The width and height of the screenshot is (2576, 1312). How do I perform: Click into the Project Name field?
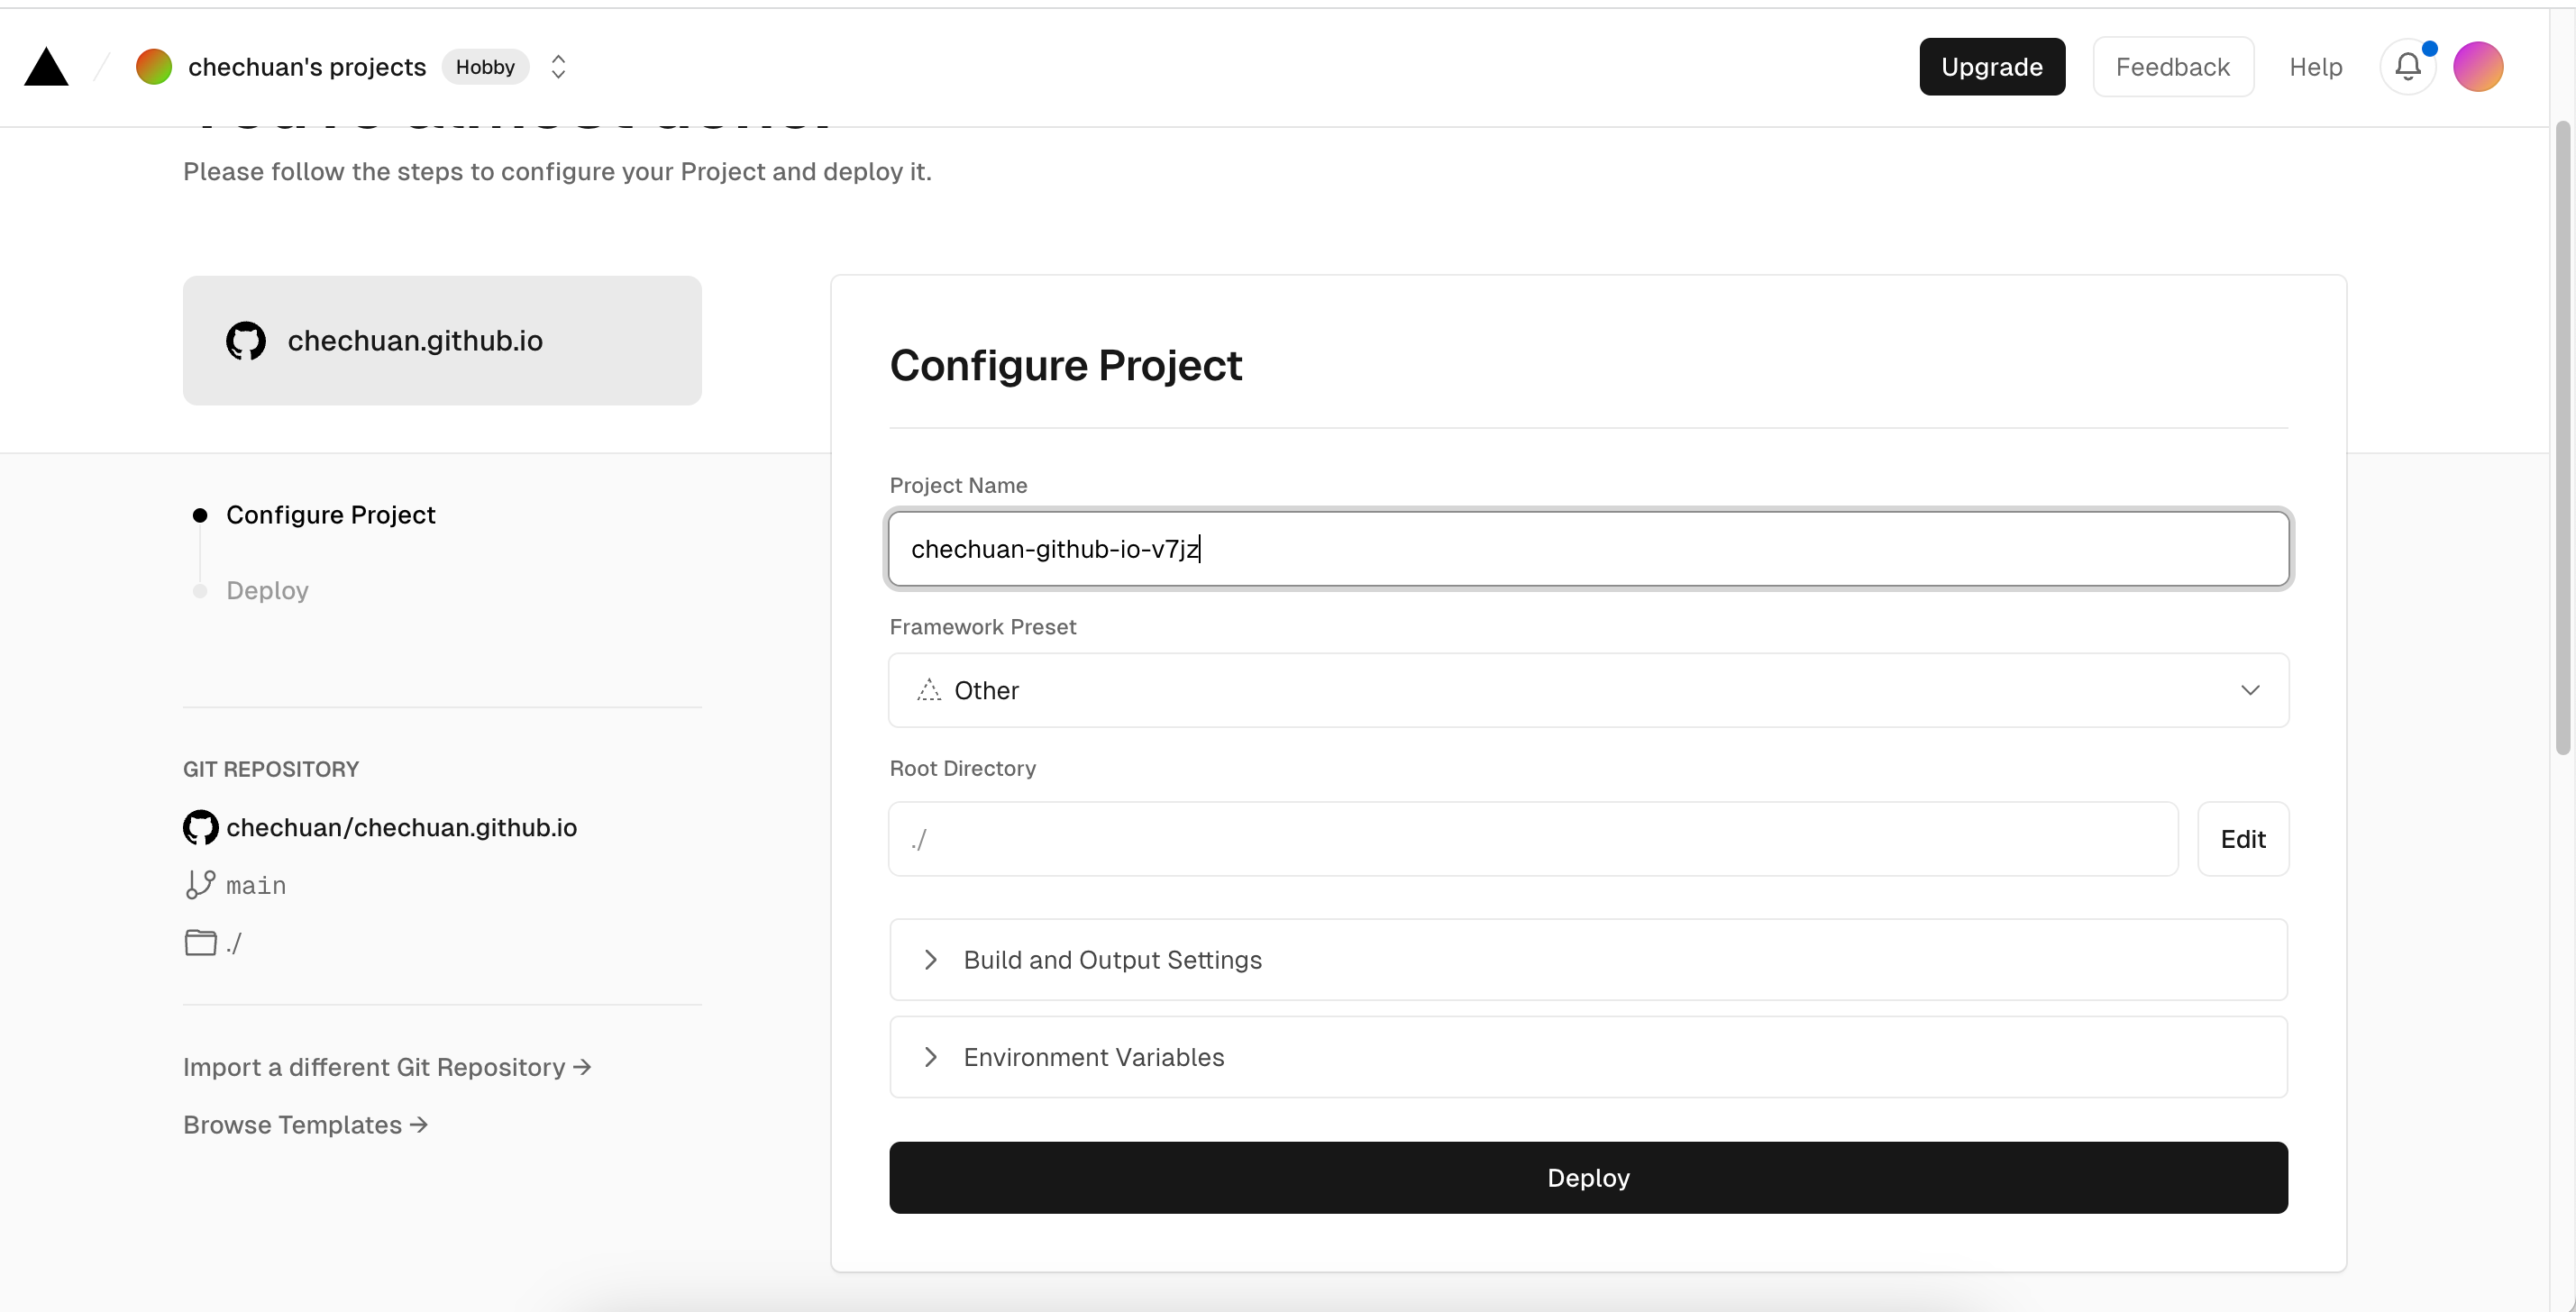click(1588, 548)
